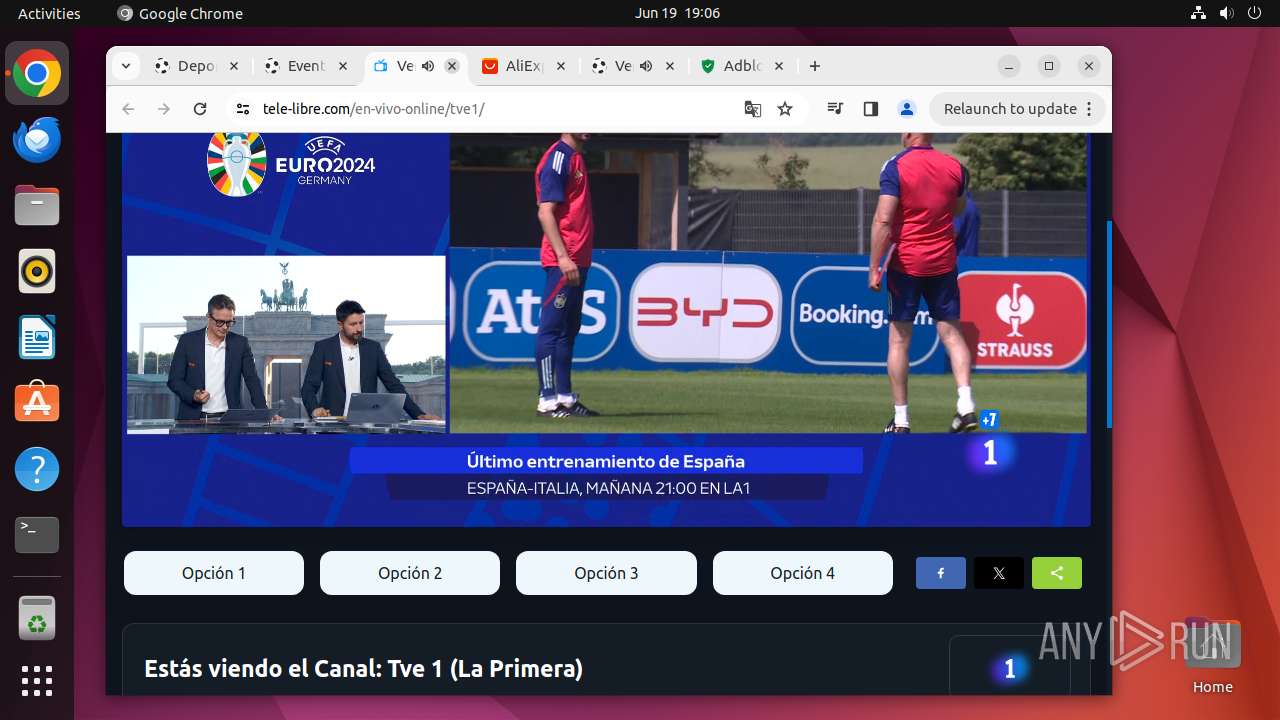Open a new tab with plus button
The width and height of the screenshot is (1280, 720).
click(x=815, y=66)
